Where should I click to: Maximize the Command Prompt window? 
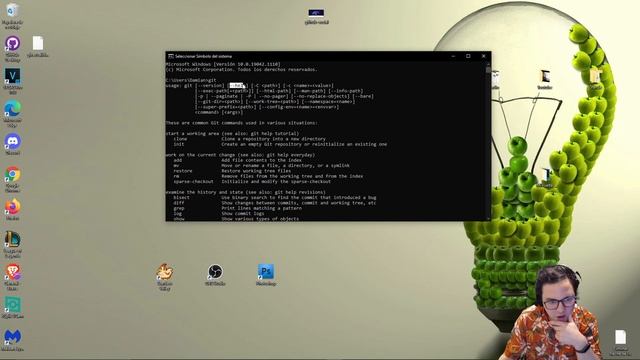pyautogui.click(x=468, y=56)
